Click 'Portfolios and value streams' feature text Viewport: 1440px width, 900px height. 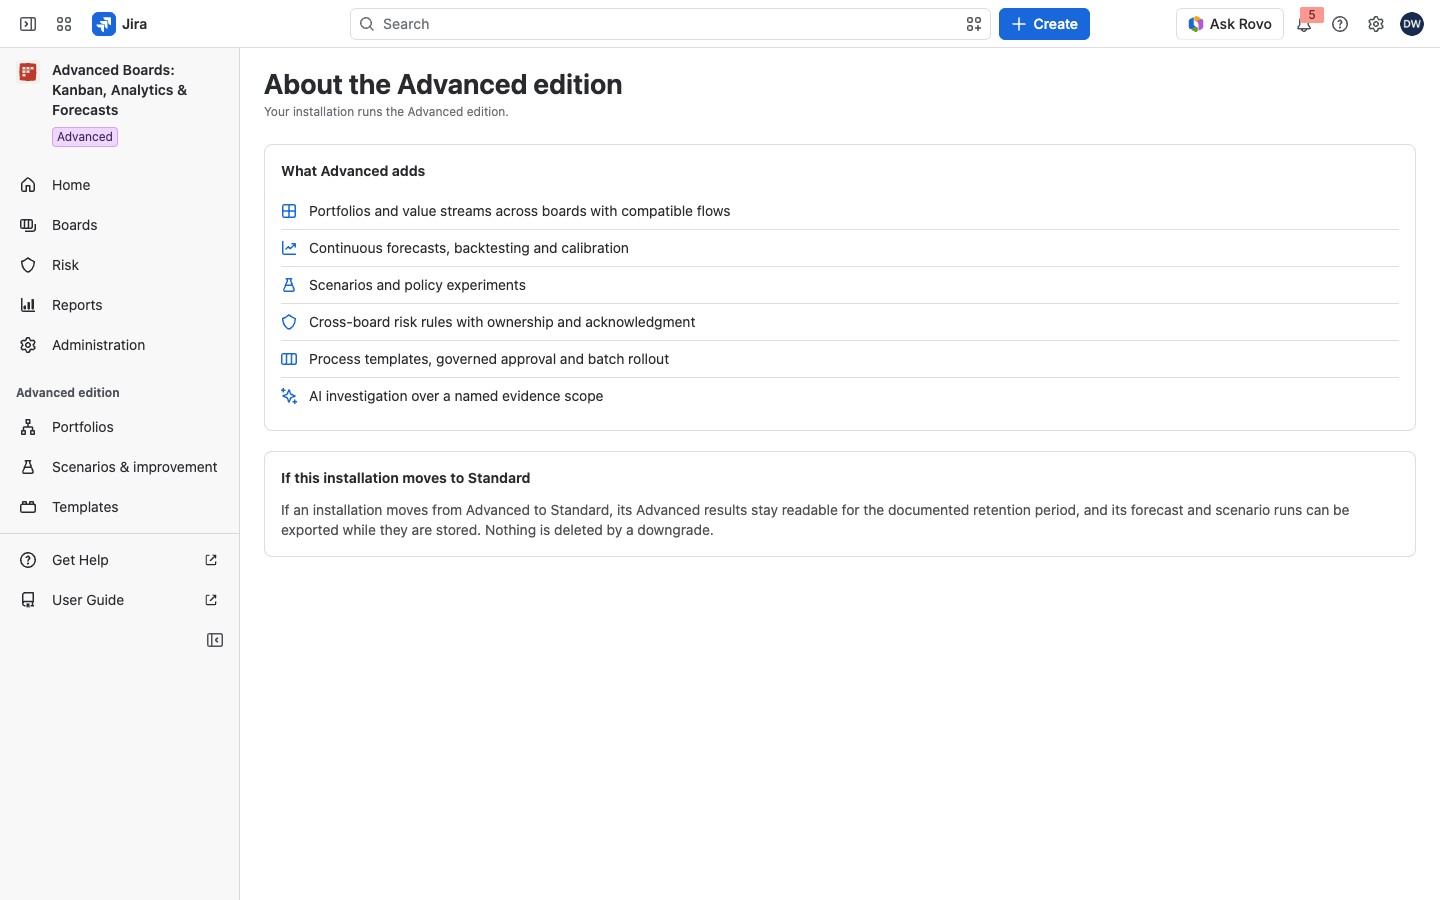520,211
